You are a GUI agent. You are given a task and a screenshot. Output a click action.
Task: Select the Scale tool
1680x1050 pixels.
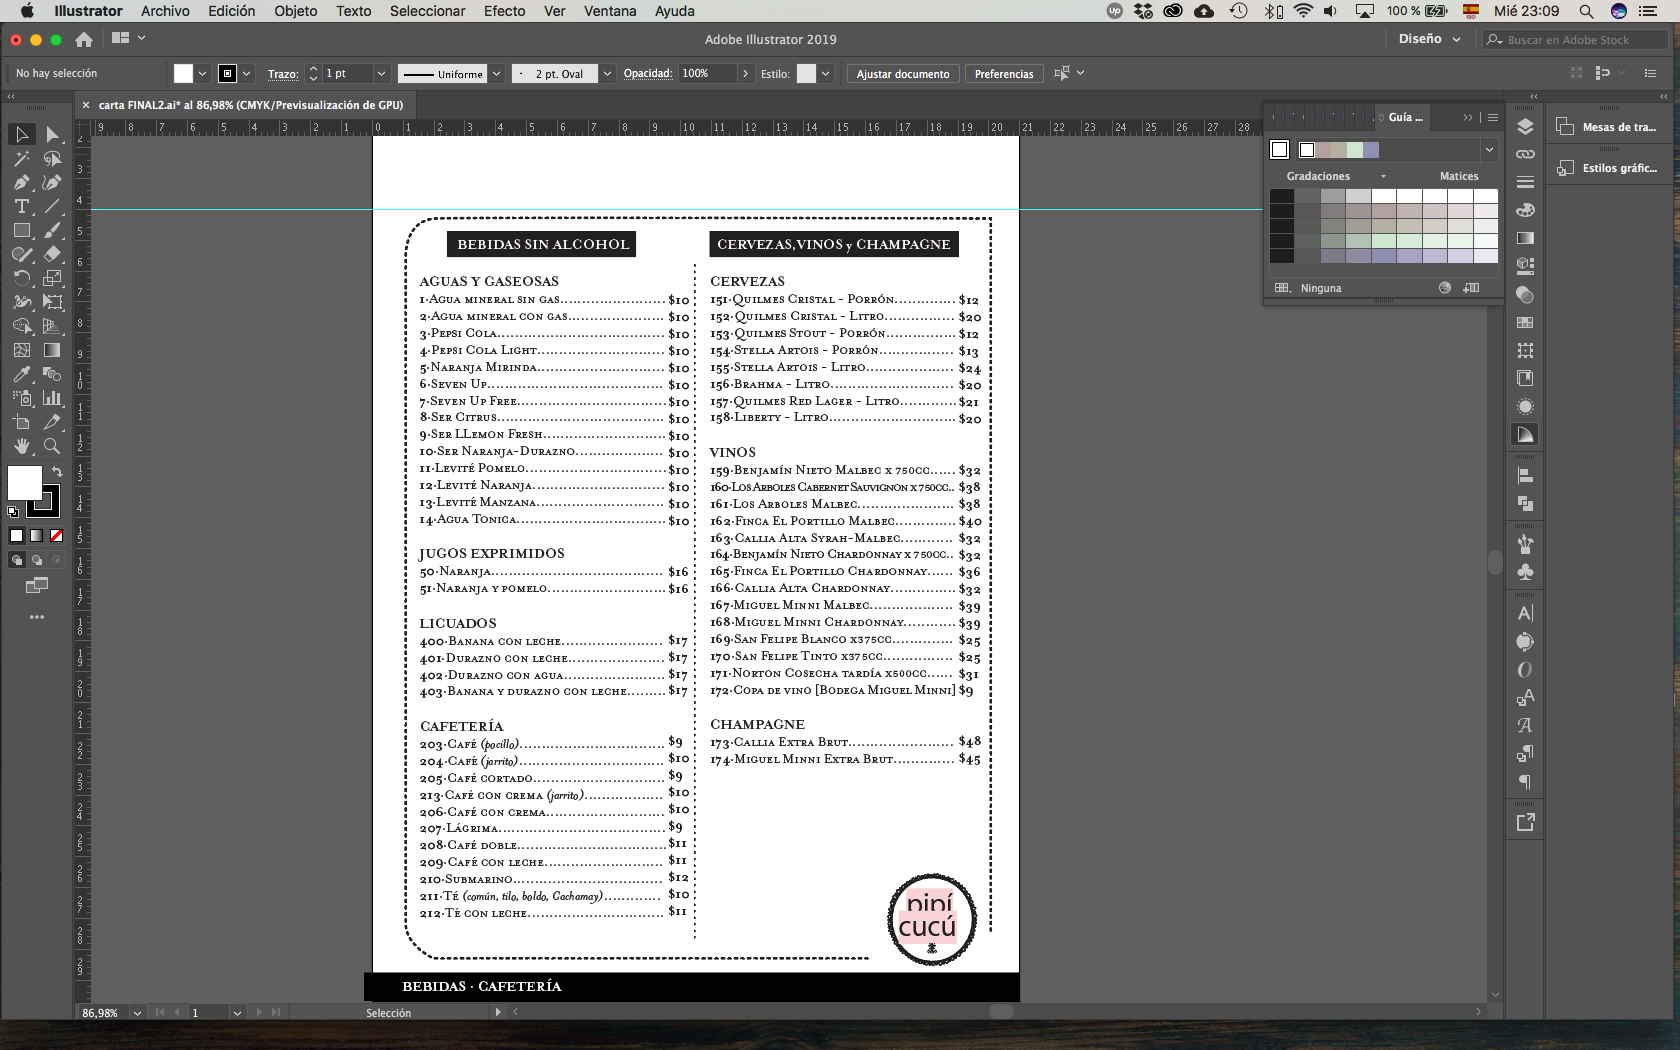[52, 278]
